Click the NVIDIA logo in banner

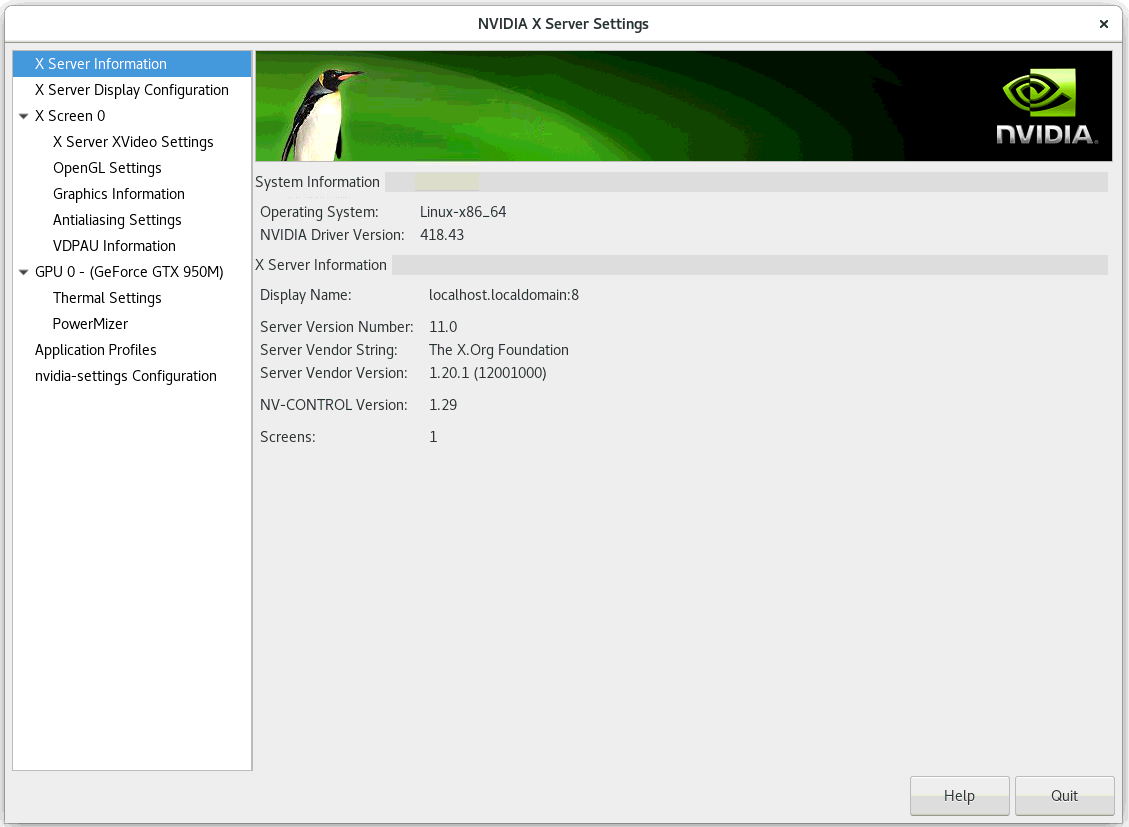point(1047,107)
